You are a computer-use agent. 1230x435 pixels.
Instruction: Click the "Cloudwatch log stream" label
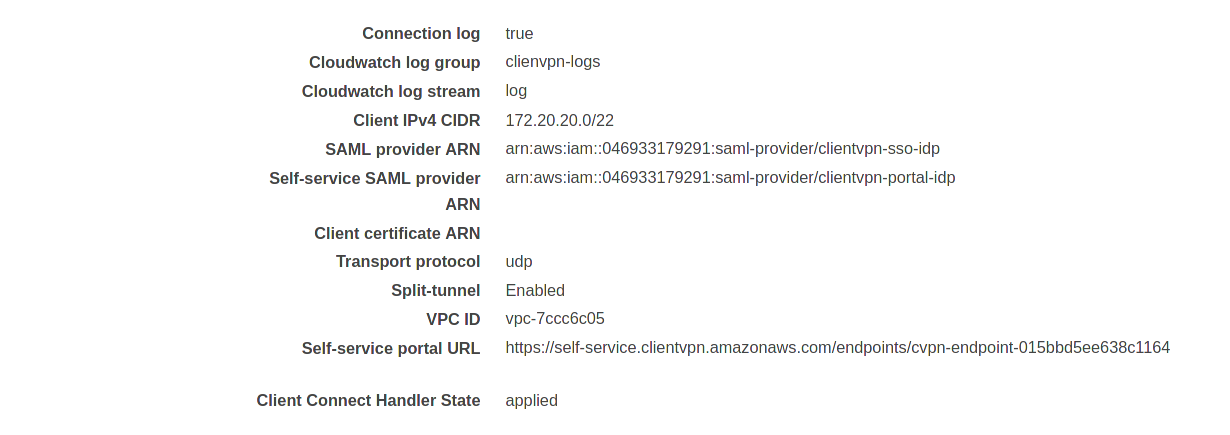391,91
